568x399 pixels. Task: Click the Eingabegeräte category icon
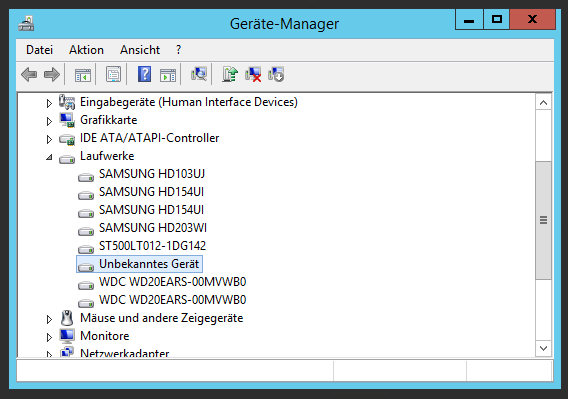tap(67, 102)
